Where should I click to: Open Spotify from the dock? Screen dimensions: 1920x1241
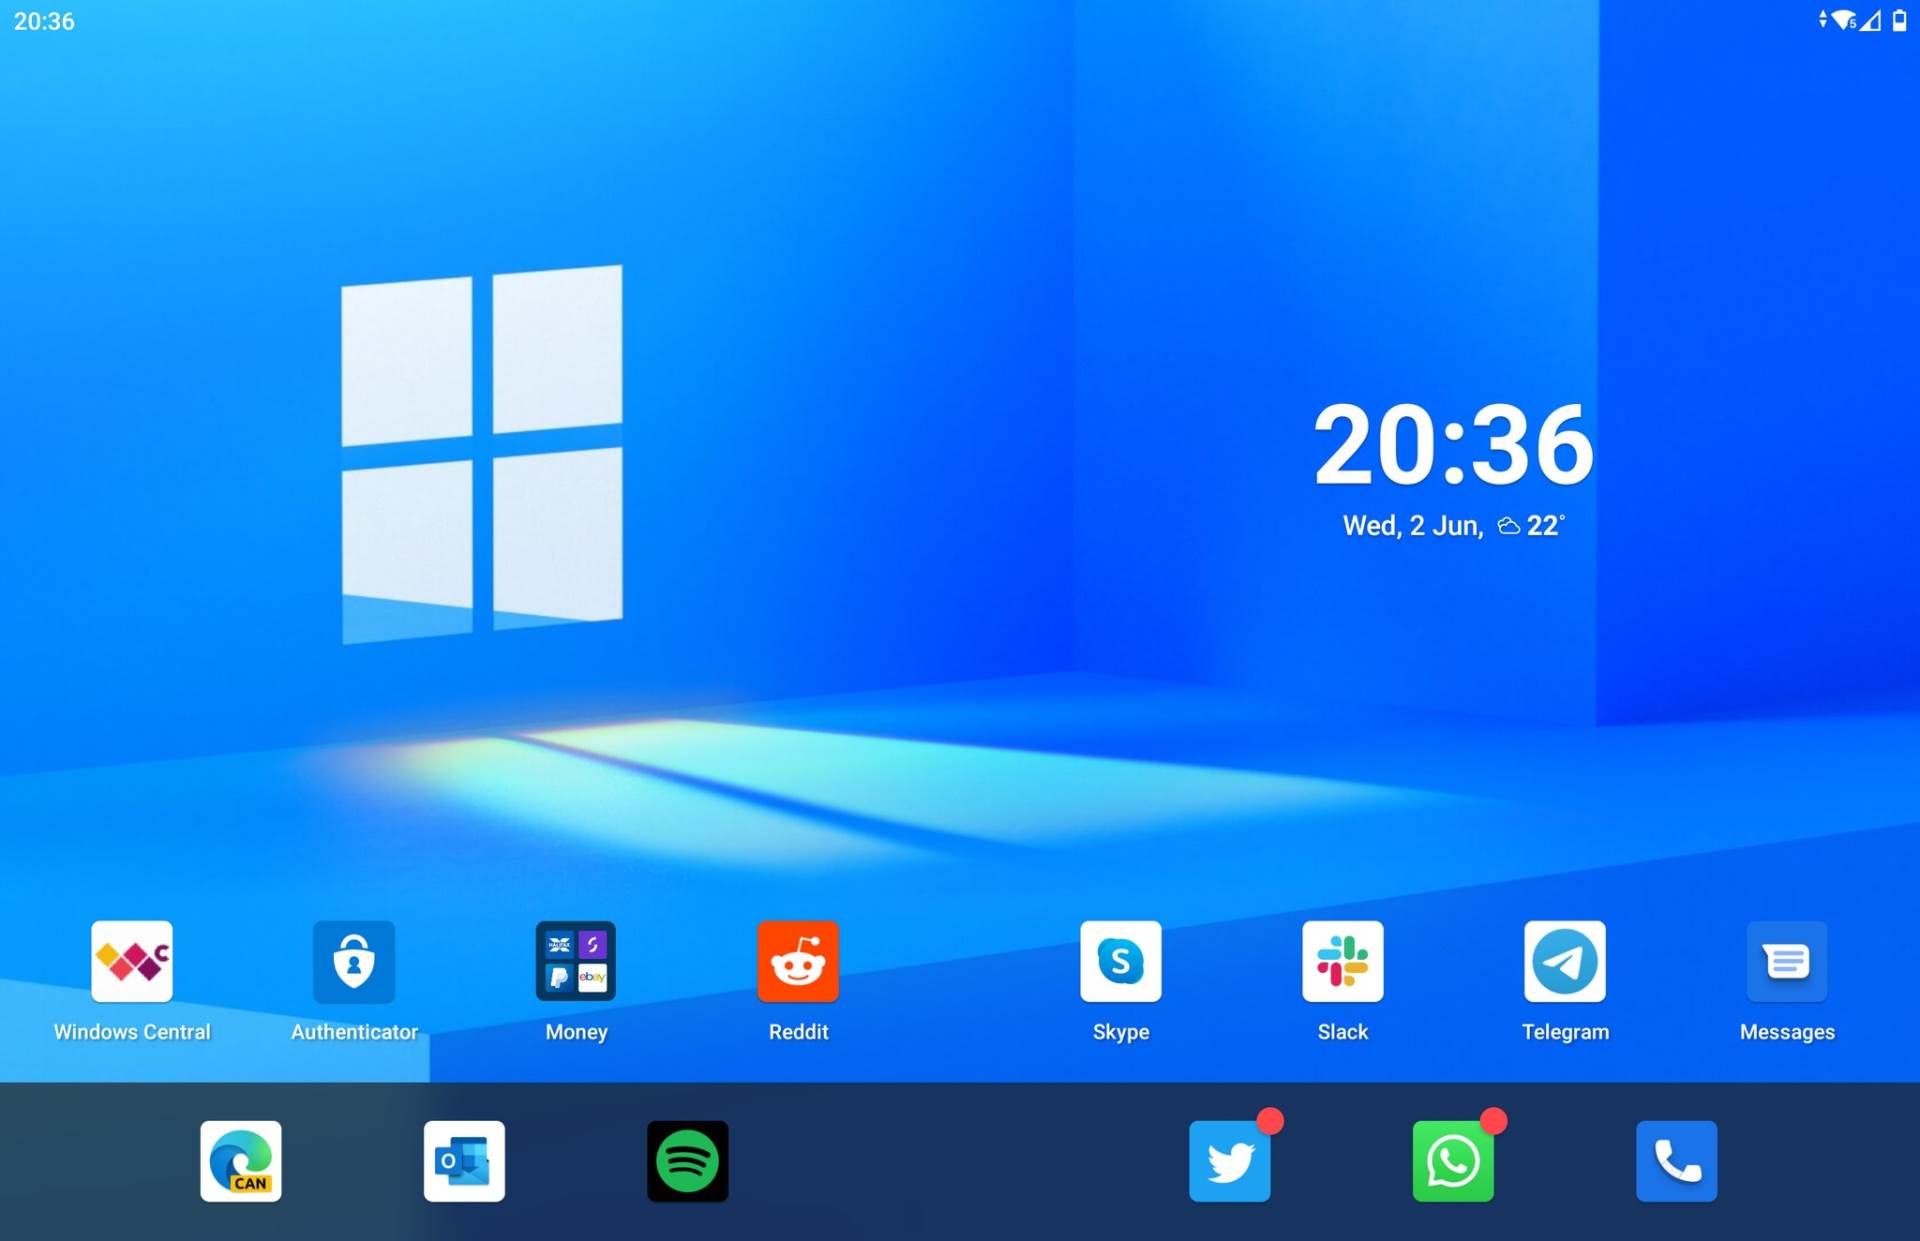[x=687, y=1162]
